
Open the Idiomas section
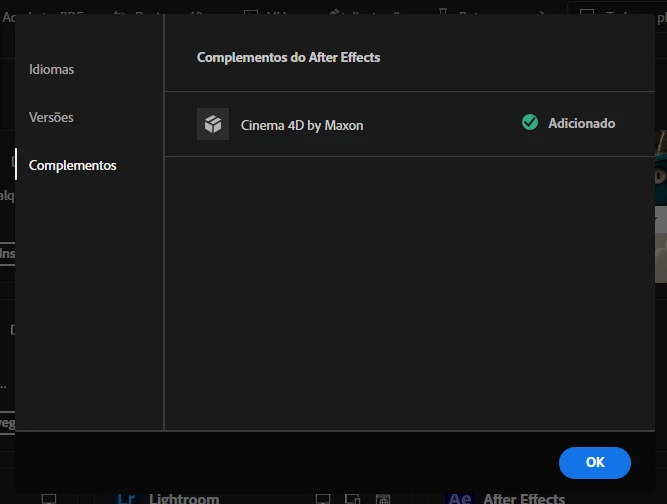tap(51, 69)
